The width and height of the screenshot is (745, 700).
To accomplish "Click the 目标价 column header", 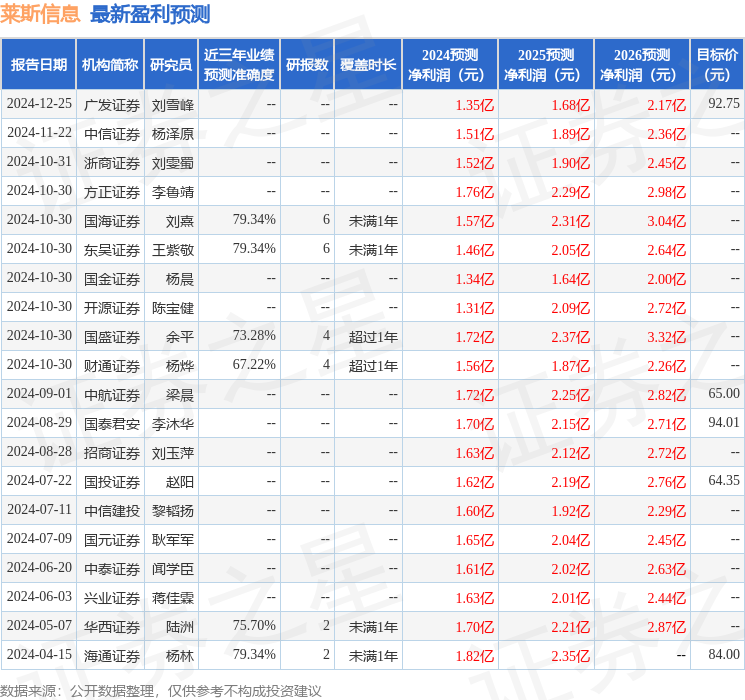I will click(717, 65).
